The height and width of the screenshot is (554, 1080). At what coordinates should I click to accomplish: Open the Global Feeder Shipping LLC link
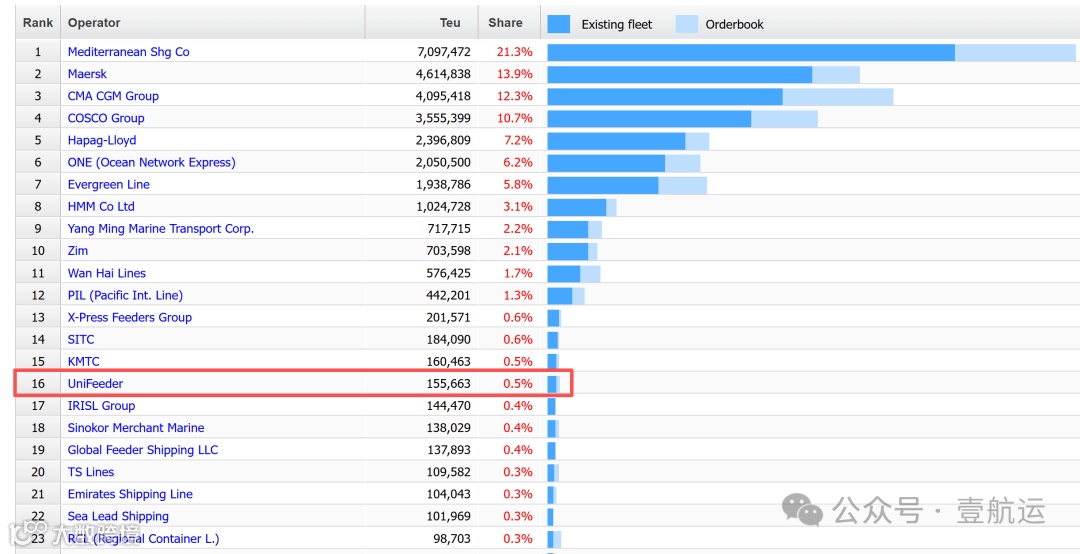point(143,449)
